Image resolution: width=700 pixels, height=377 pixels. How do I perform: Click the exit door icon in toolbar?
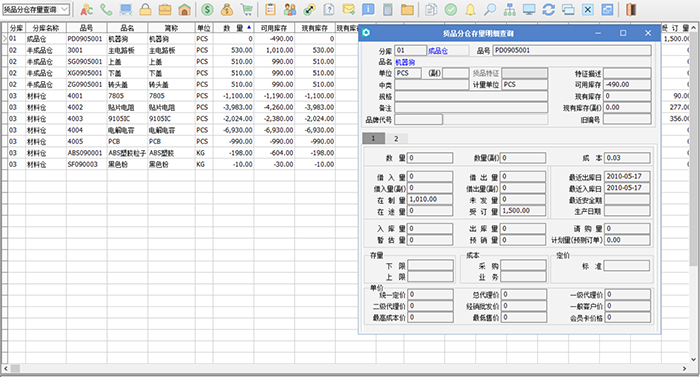[631, 9]
